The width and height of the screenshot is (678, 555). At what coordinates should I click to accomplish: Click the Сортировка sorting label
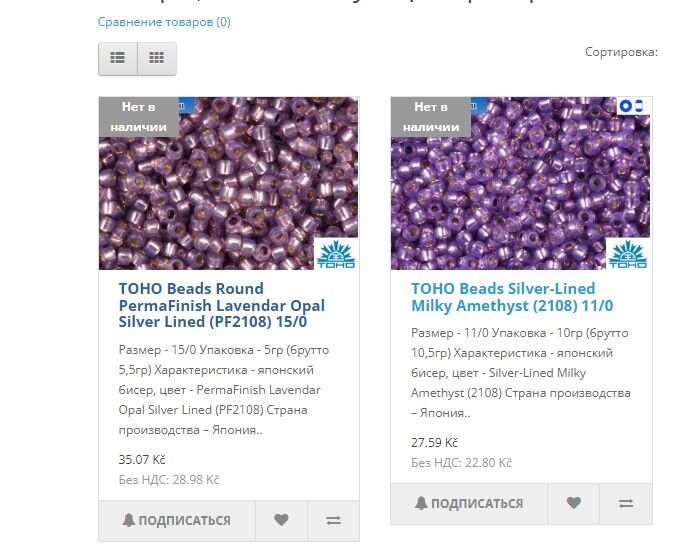click(621, 52)
